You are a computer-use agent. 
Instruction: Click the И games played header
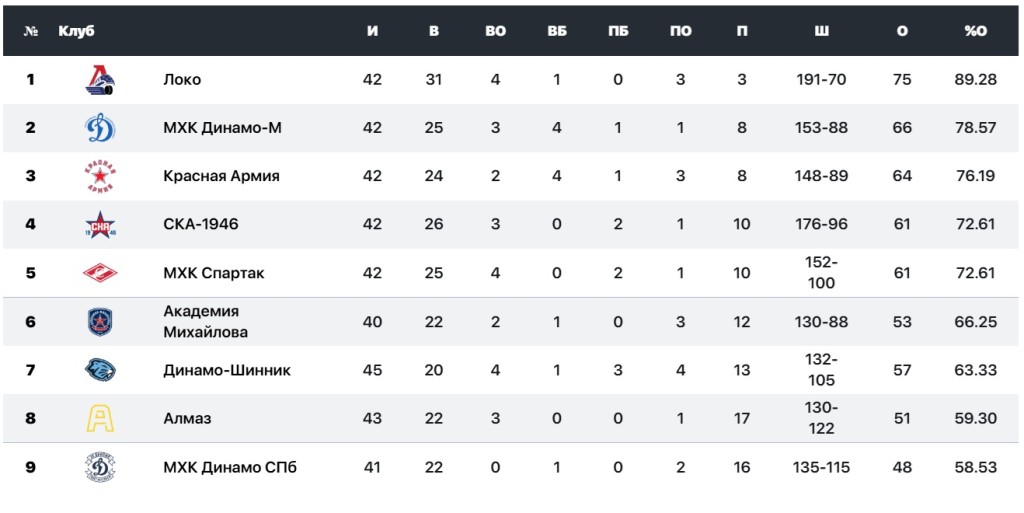tap(372, 31)
